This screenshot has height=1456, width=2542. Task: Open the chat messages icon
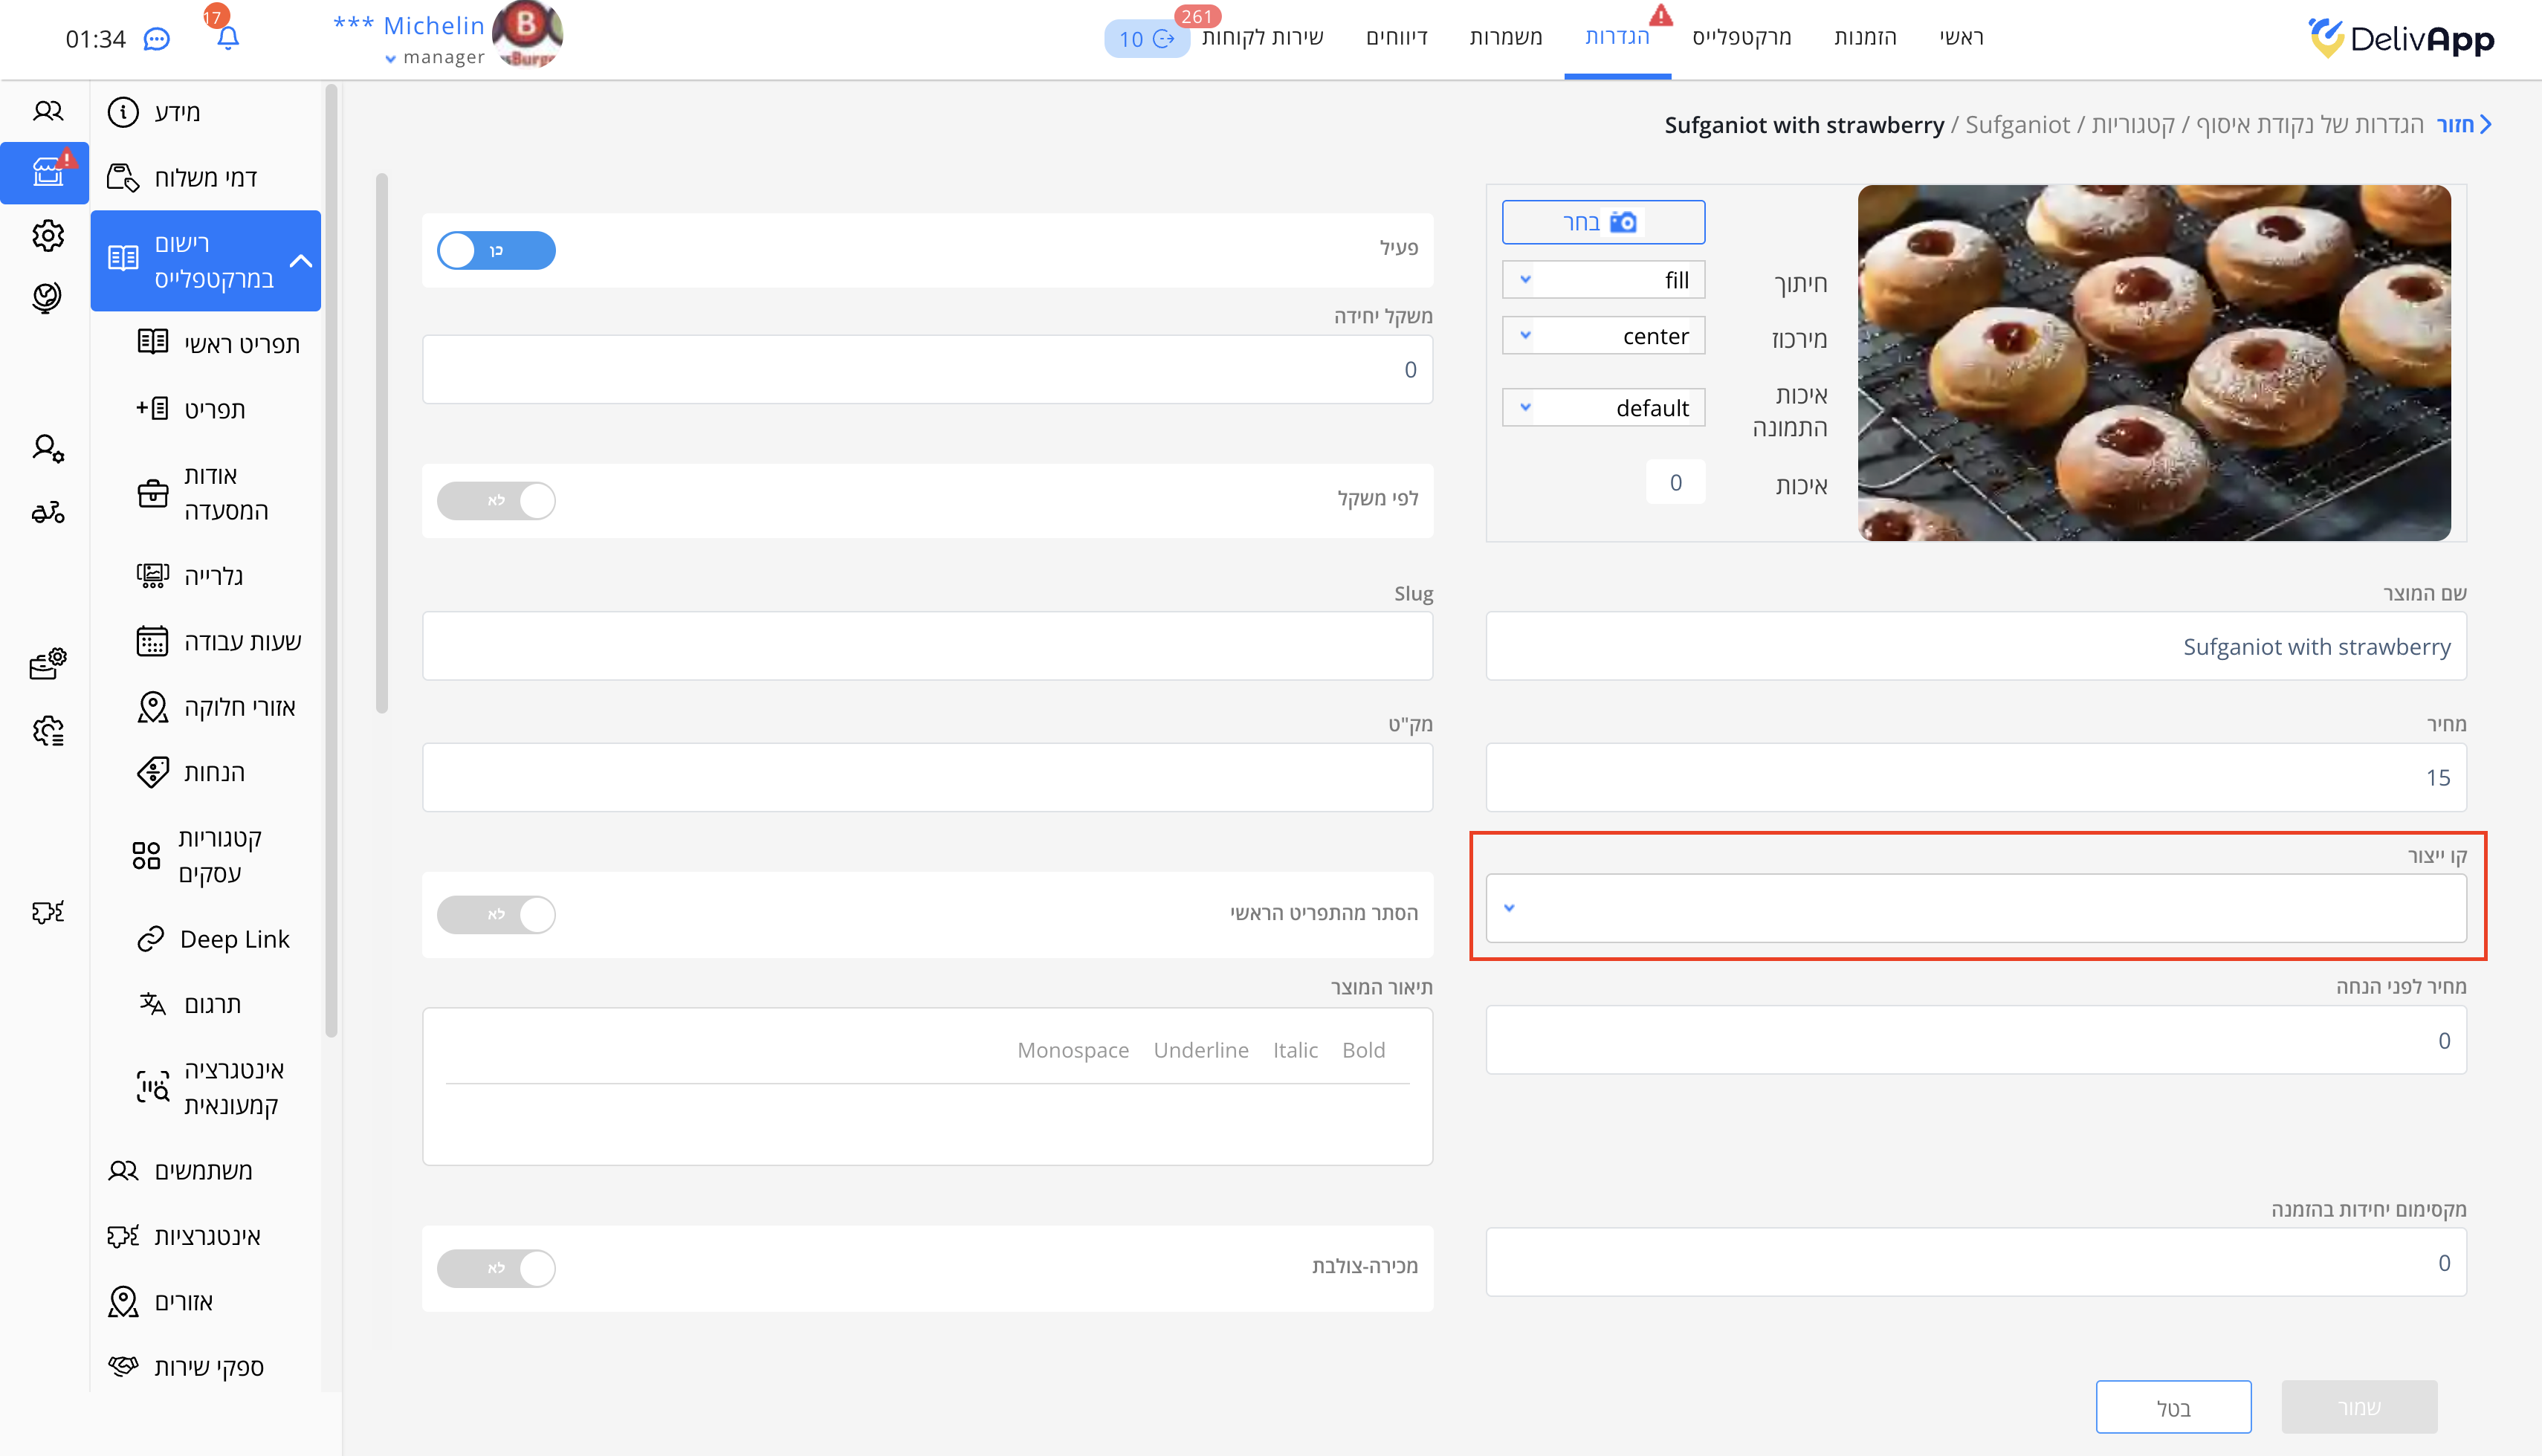tap(157, 39)
